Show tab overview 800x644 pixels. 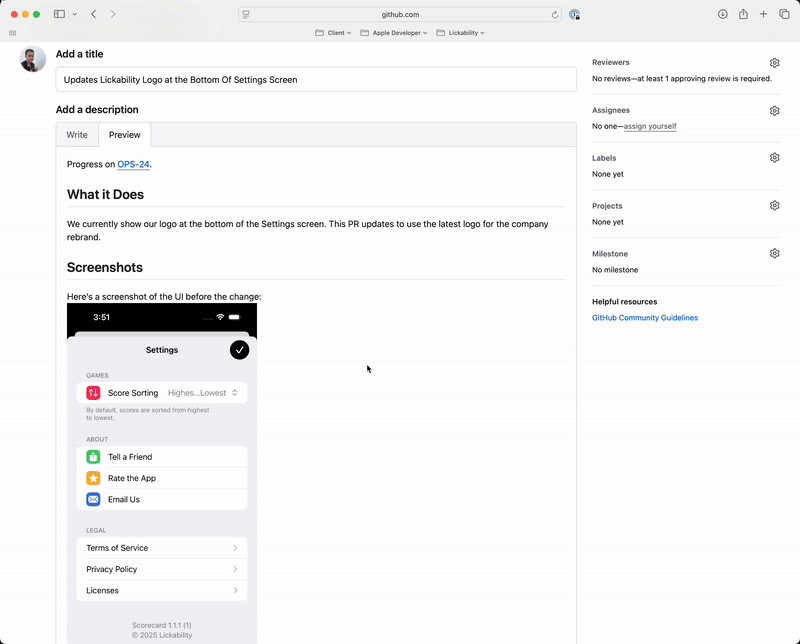784,14
